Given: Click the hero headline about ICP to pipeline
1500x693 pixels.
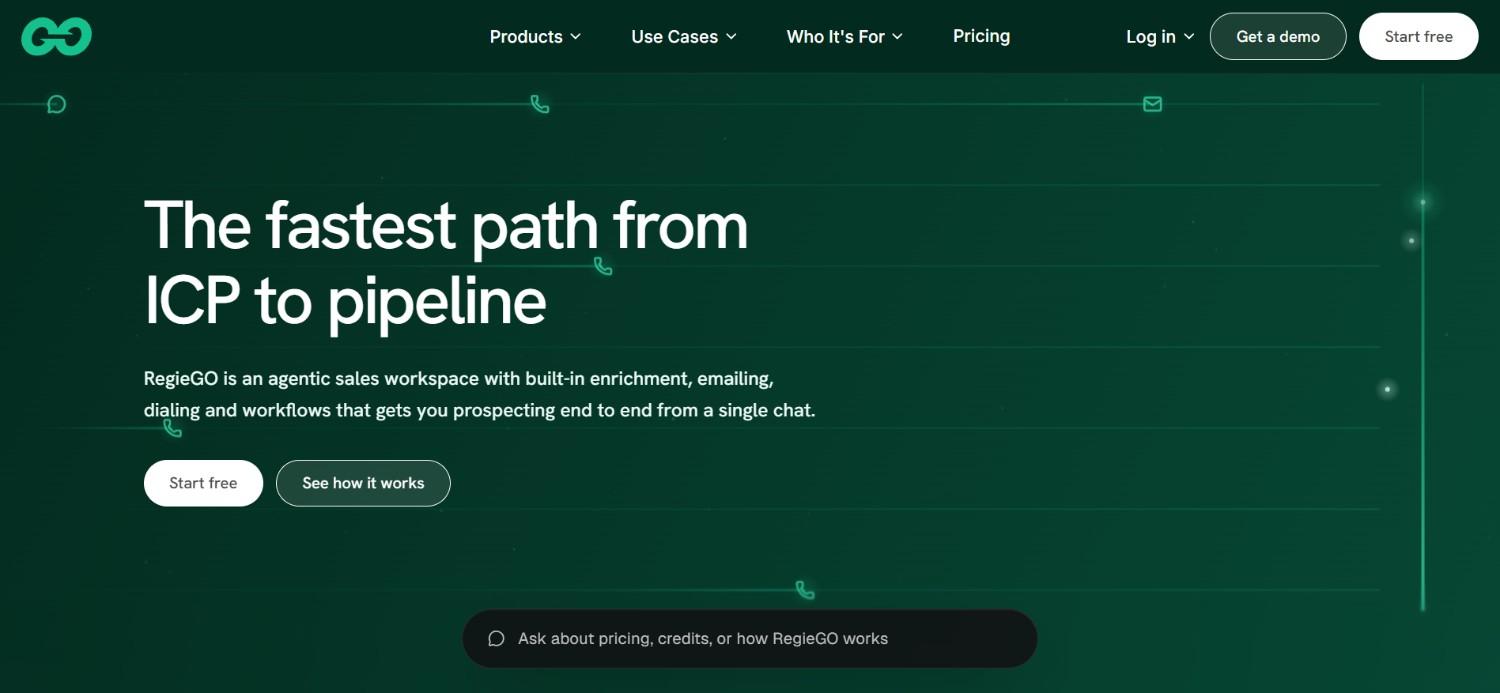Looking at the screenshot, I should click(446, 263).
